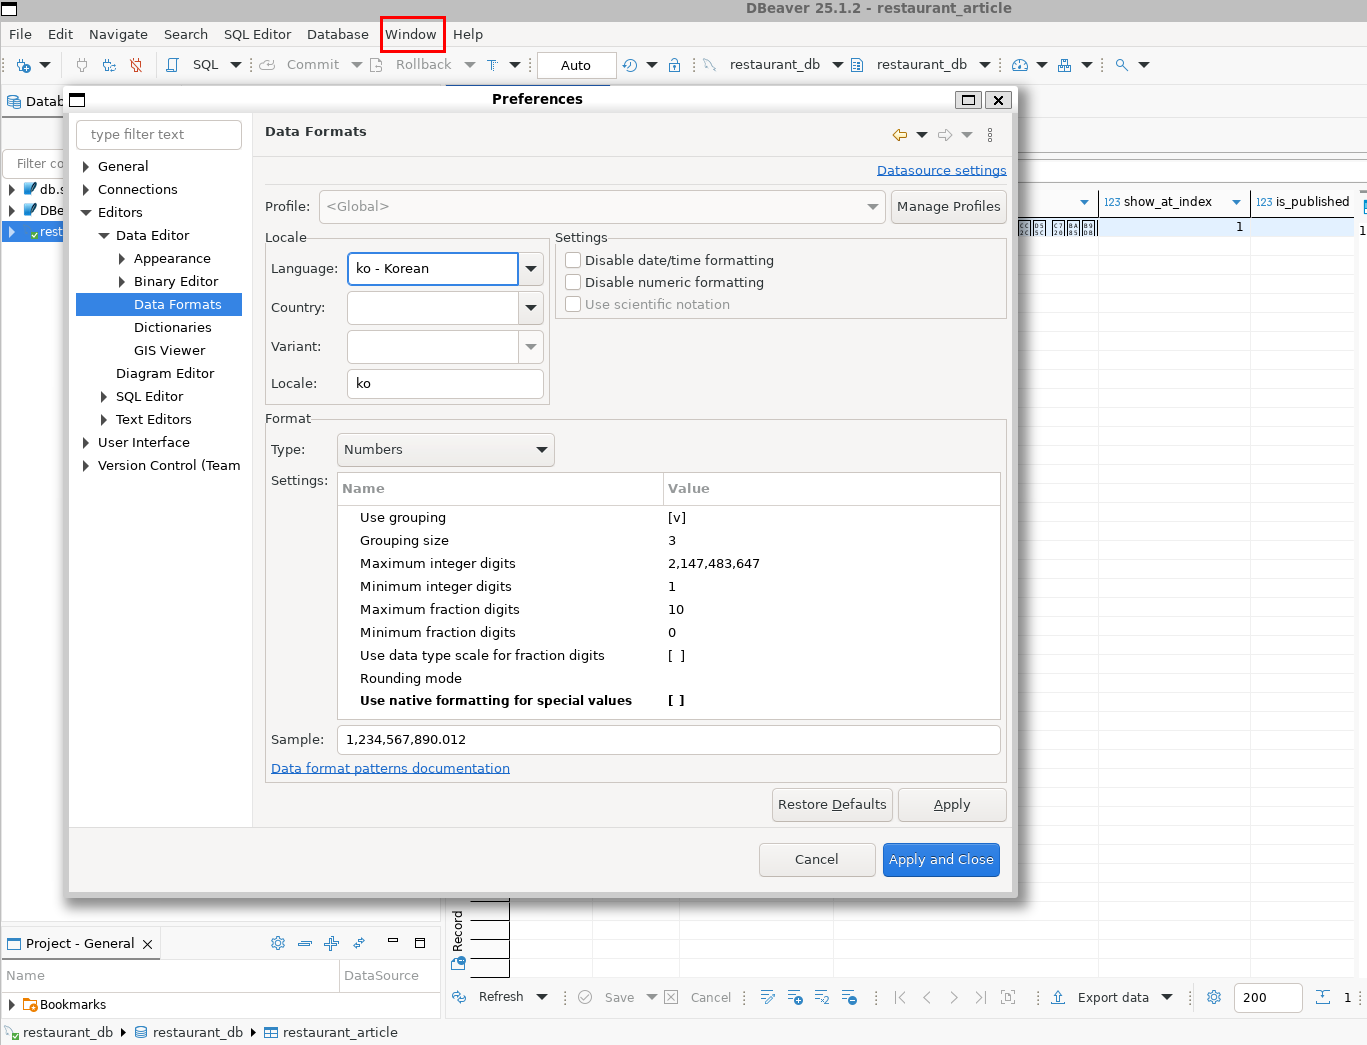Open the Language dropdown showing ko - Korean
Image resolution: width=1367 pixels, height=1045 pixels.
click(531, 269)
